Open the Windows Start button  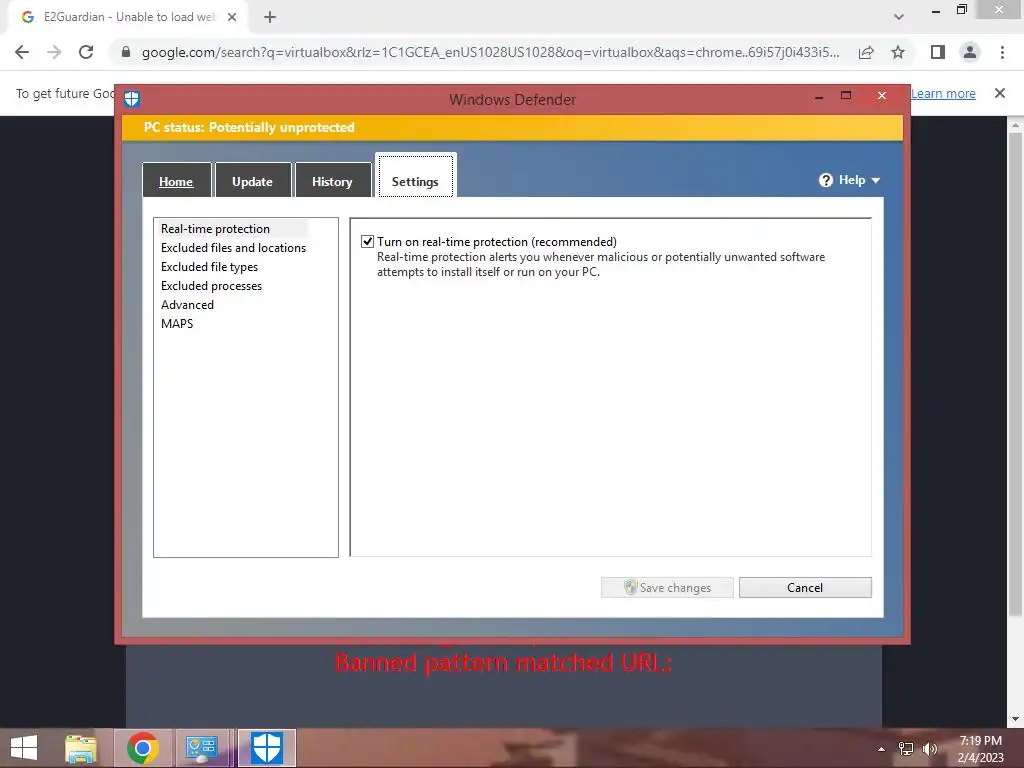click(24, 748)
